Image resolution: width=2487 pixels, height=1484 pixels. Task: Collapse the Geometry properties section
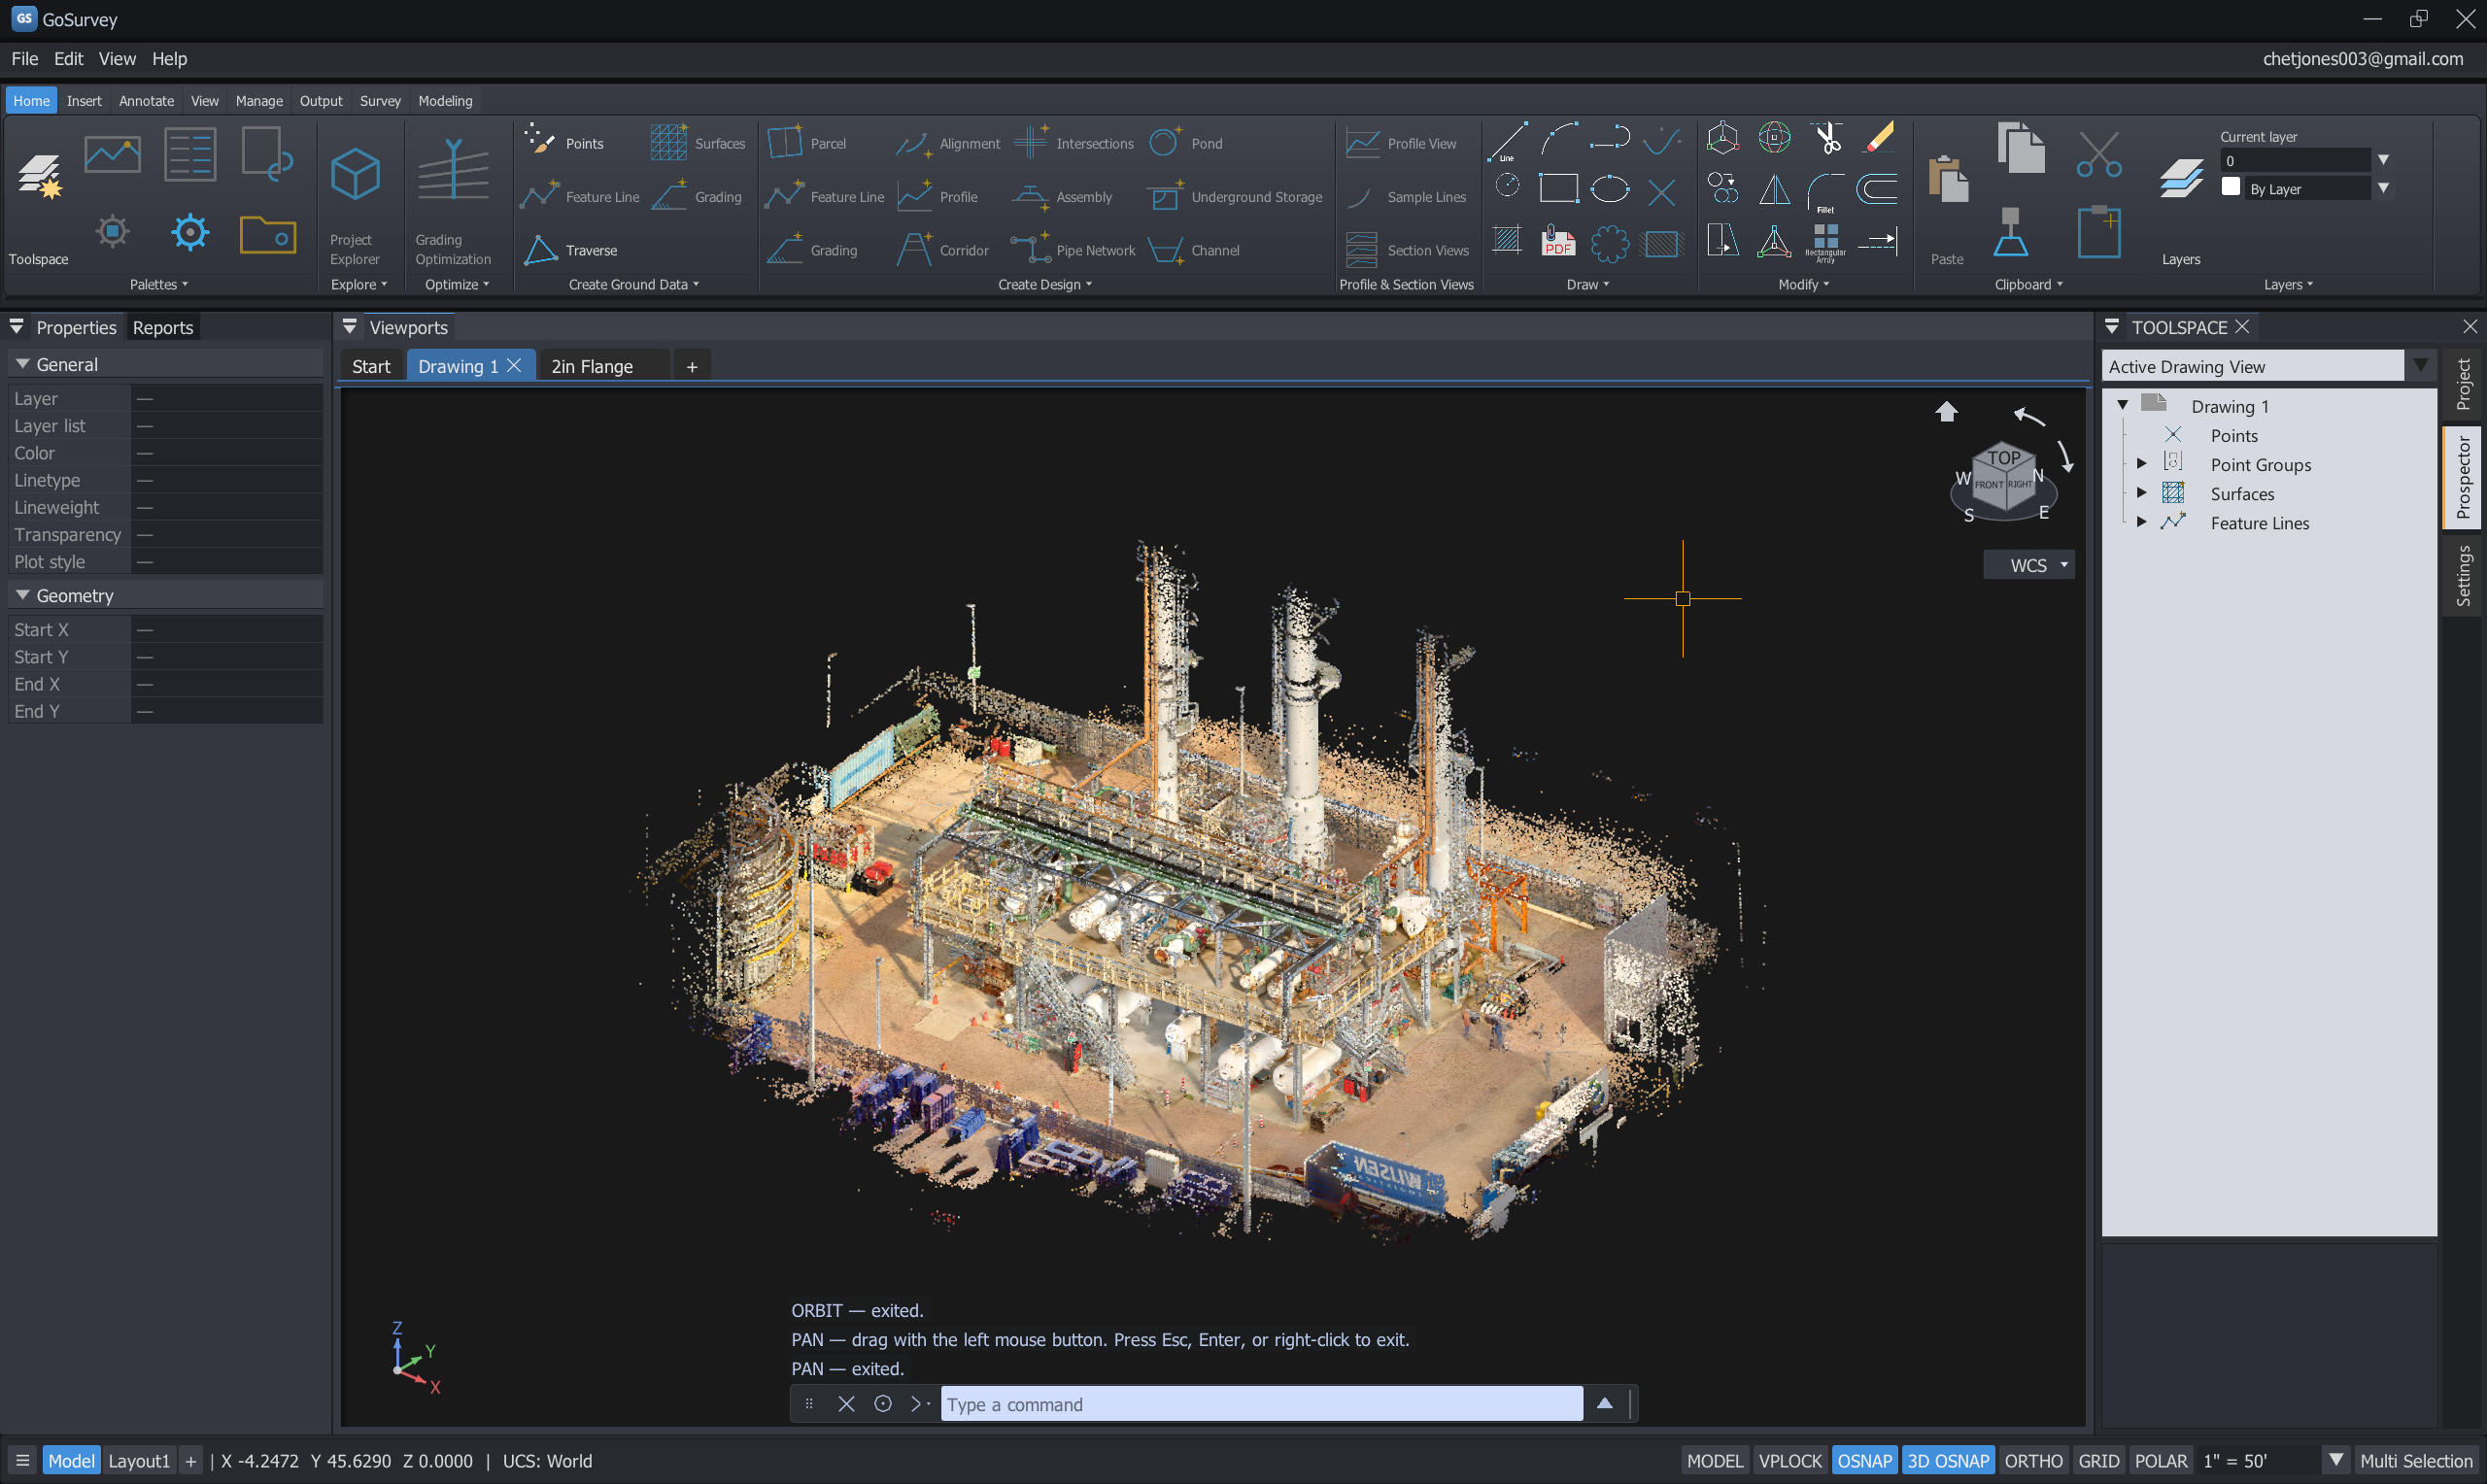point(22,595)
